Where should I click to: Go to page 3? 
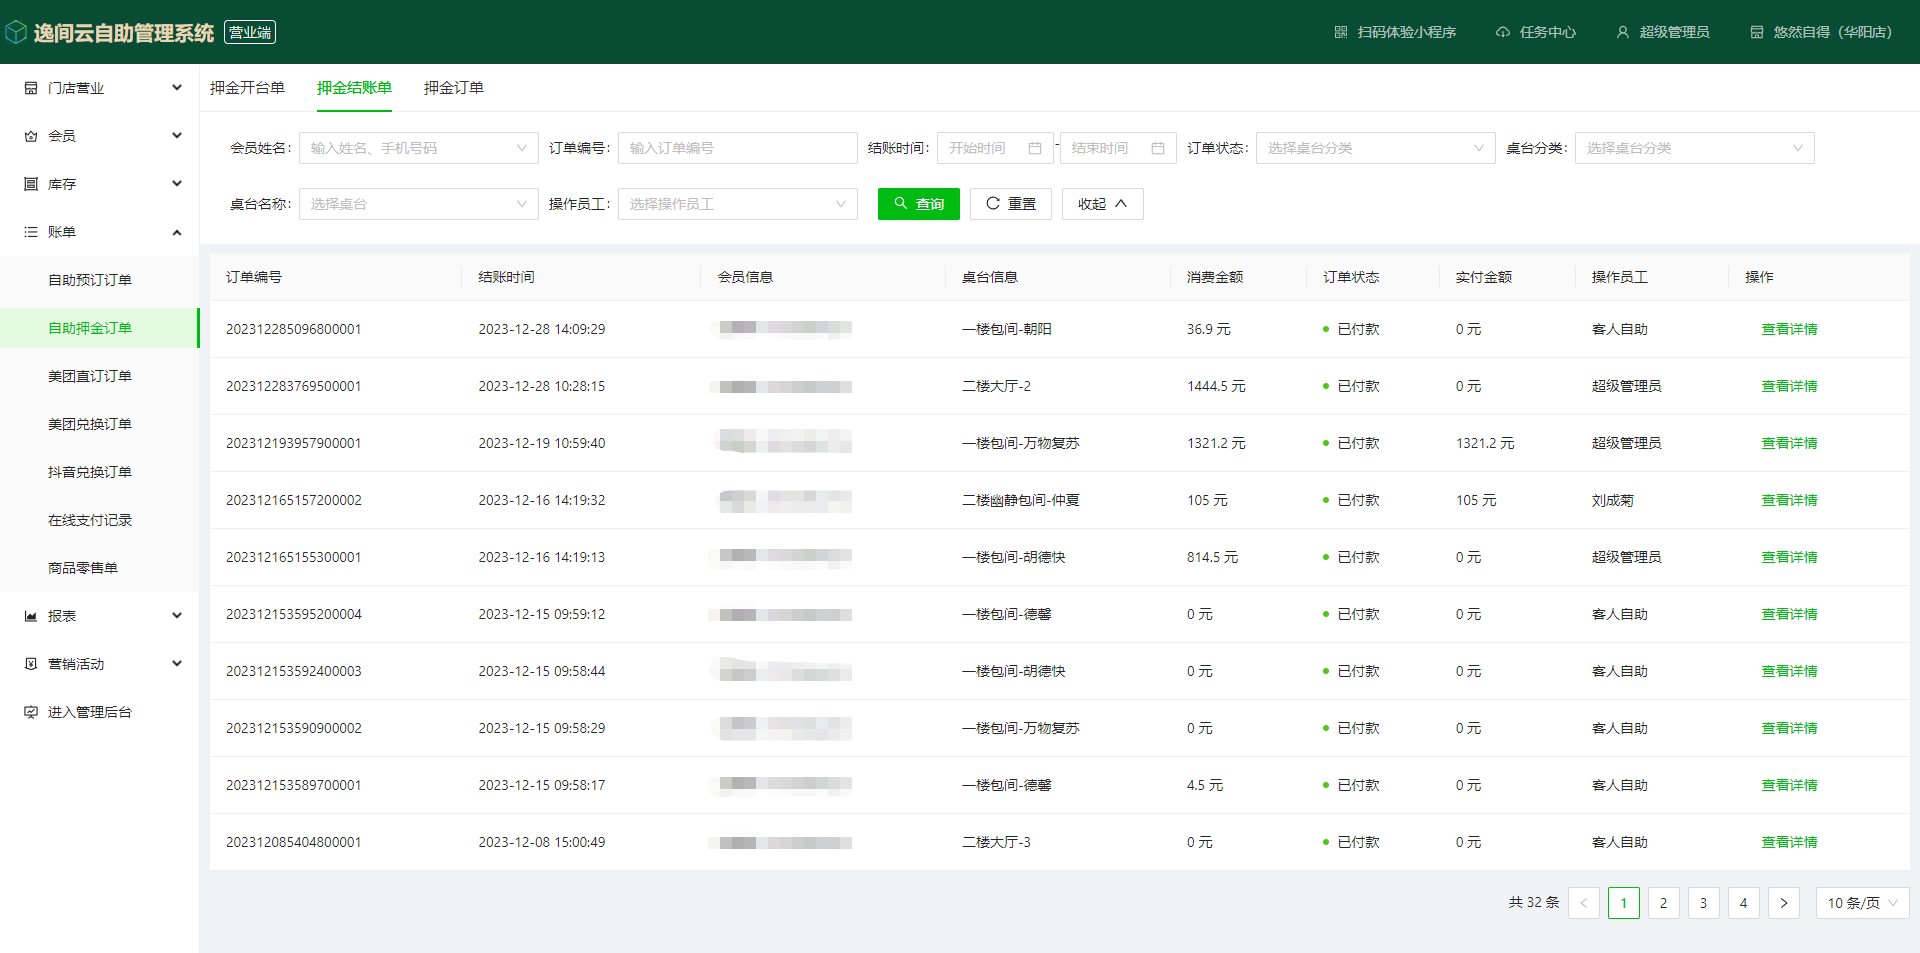1704,903
